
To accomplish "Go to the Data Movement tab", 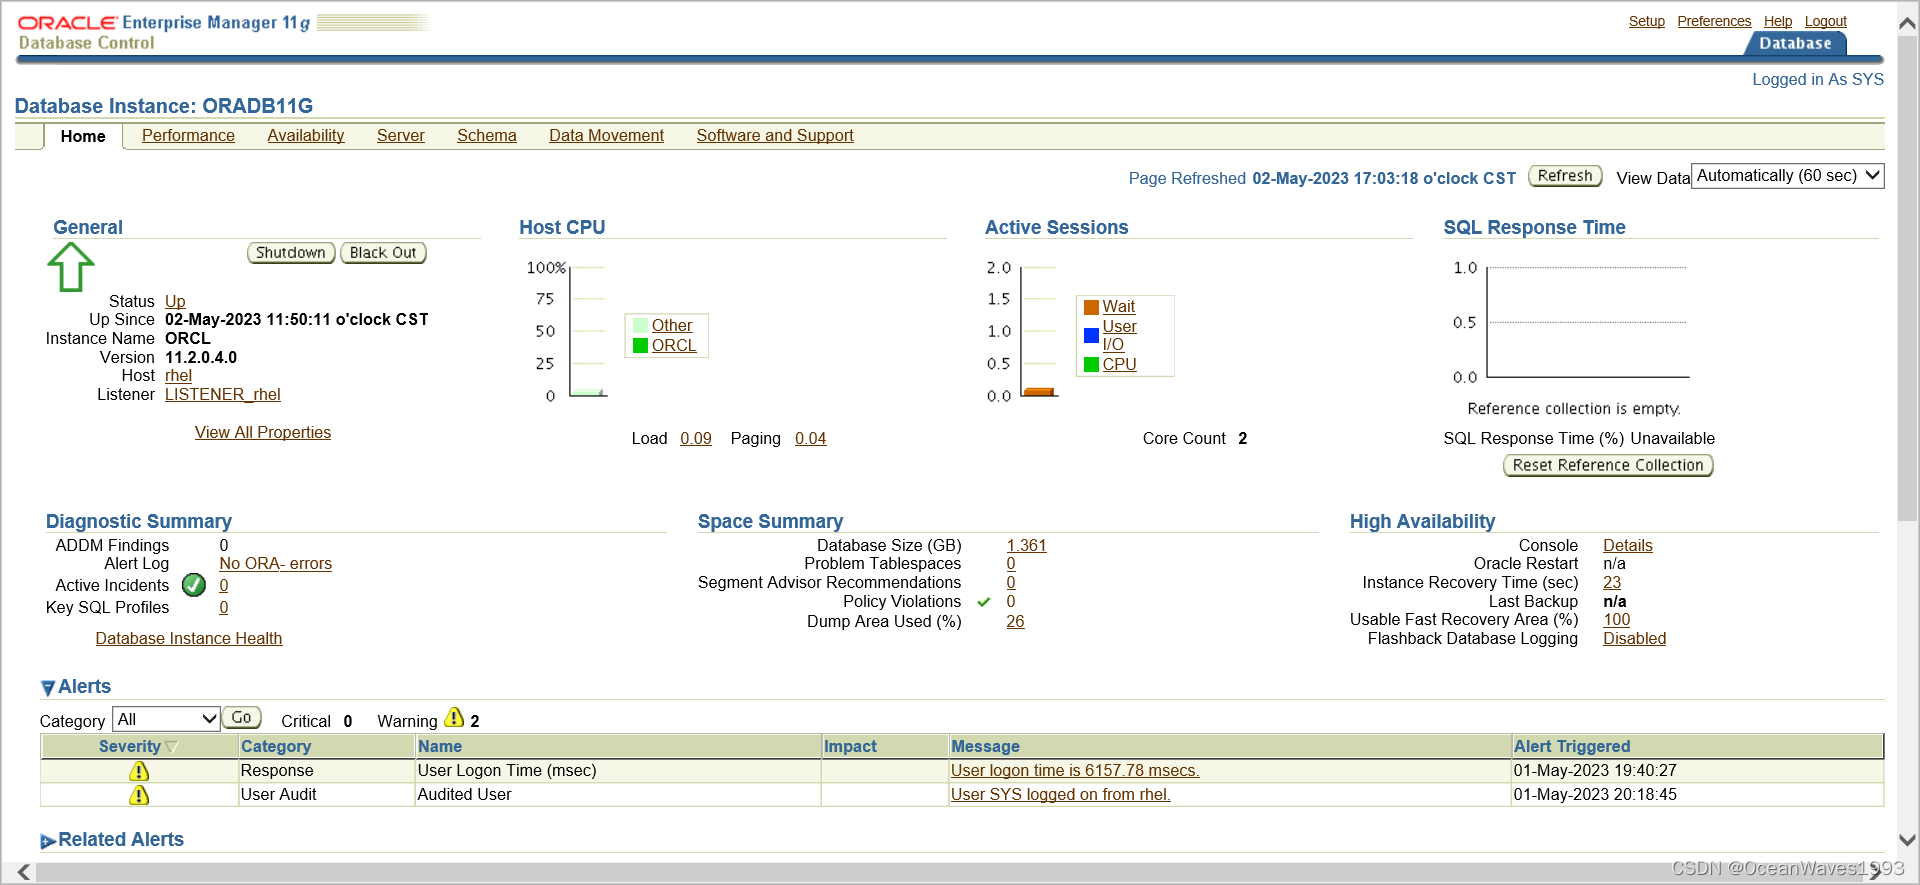I will point(606,136).
